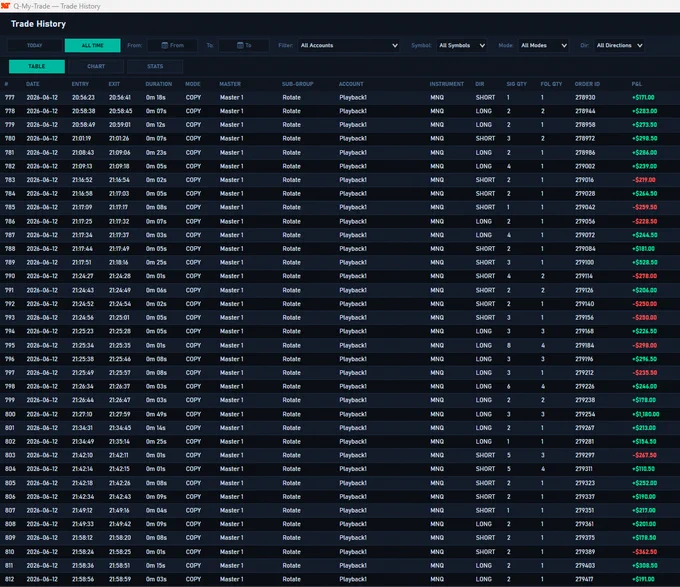The height and width of the screenshot is (587, 680).
Task: Sort by the DATE column header
Action: point(33,84)
